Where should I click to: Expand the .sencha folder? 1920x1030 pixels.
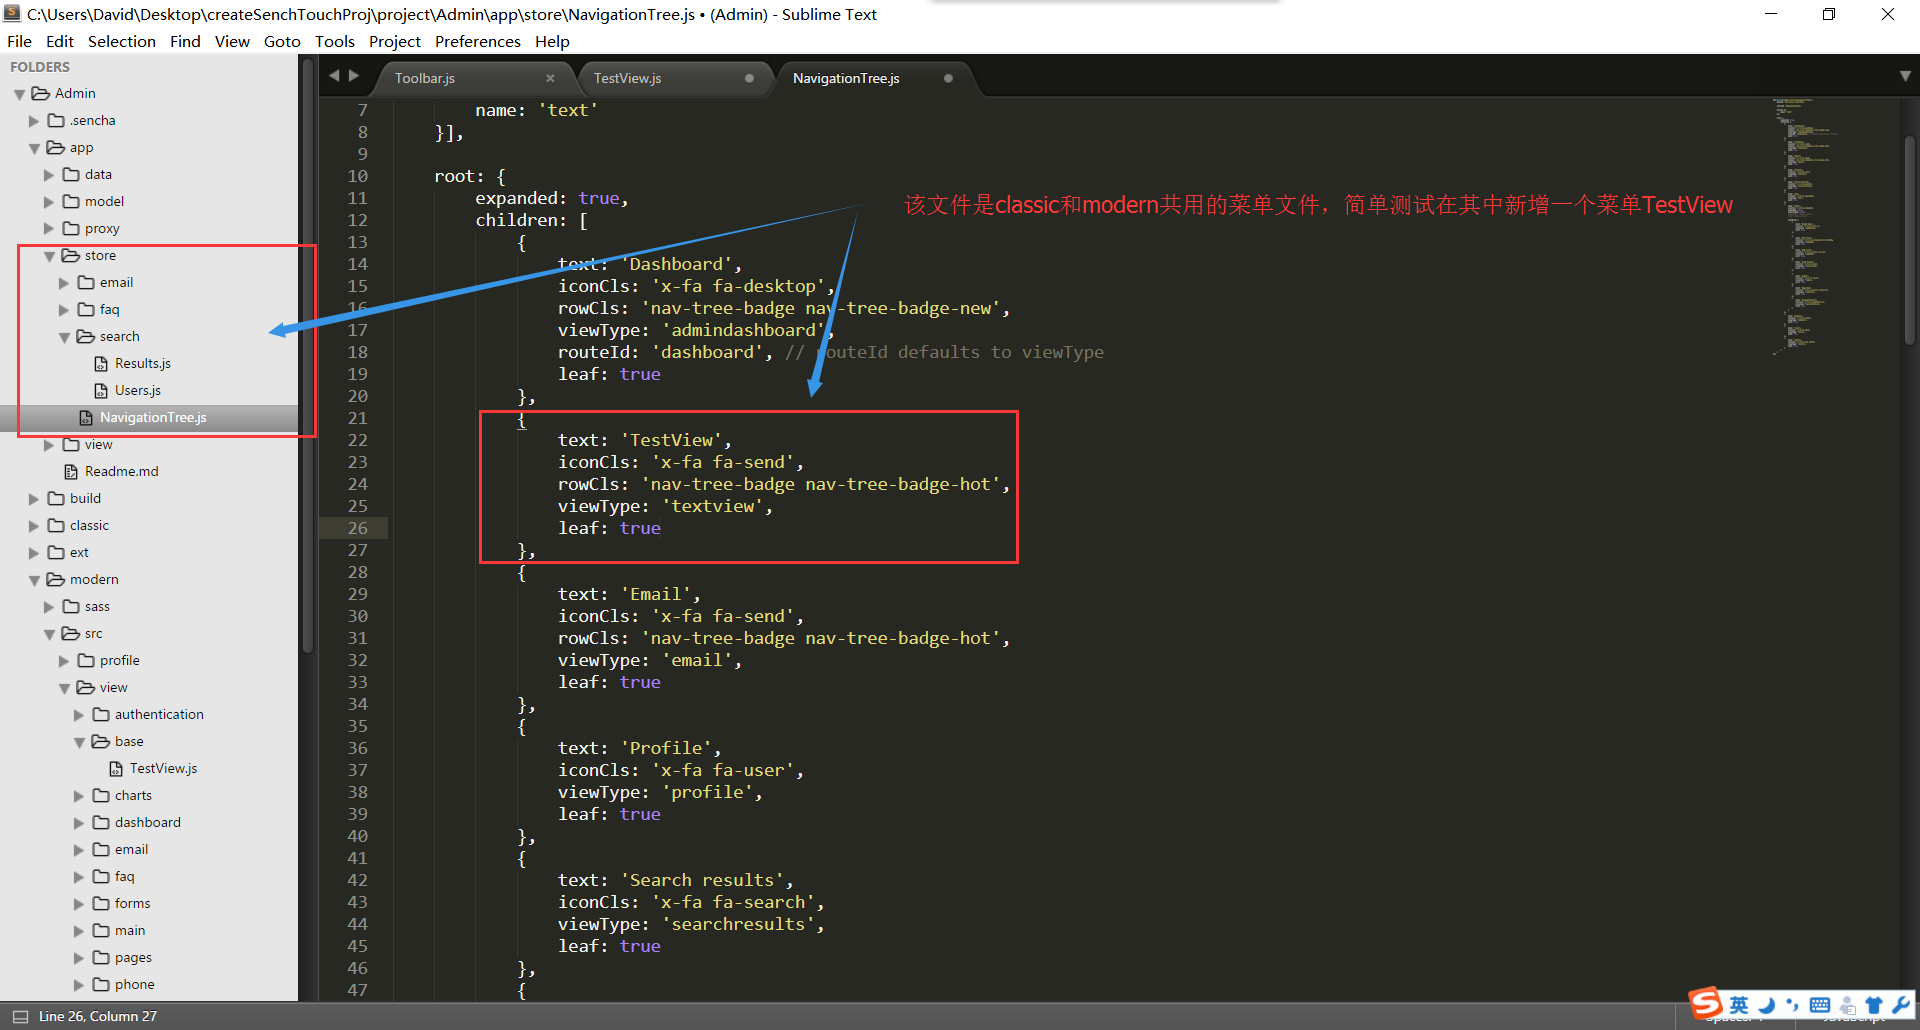[34, 121]
